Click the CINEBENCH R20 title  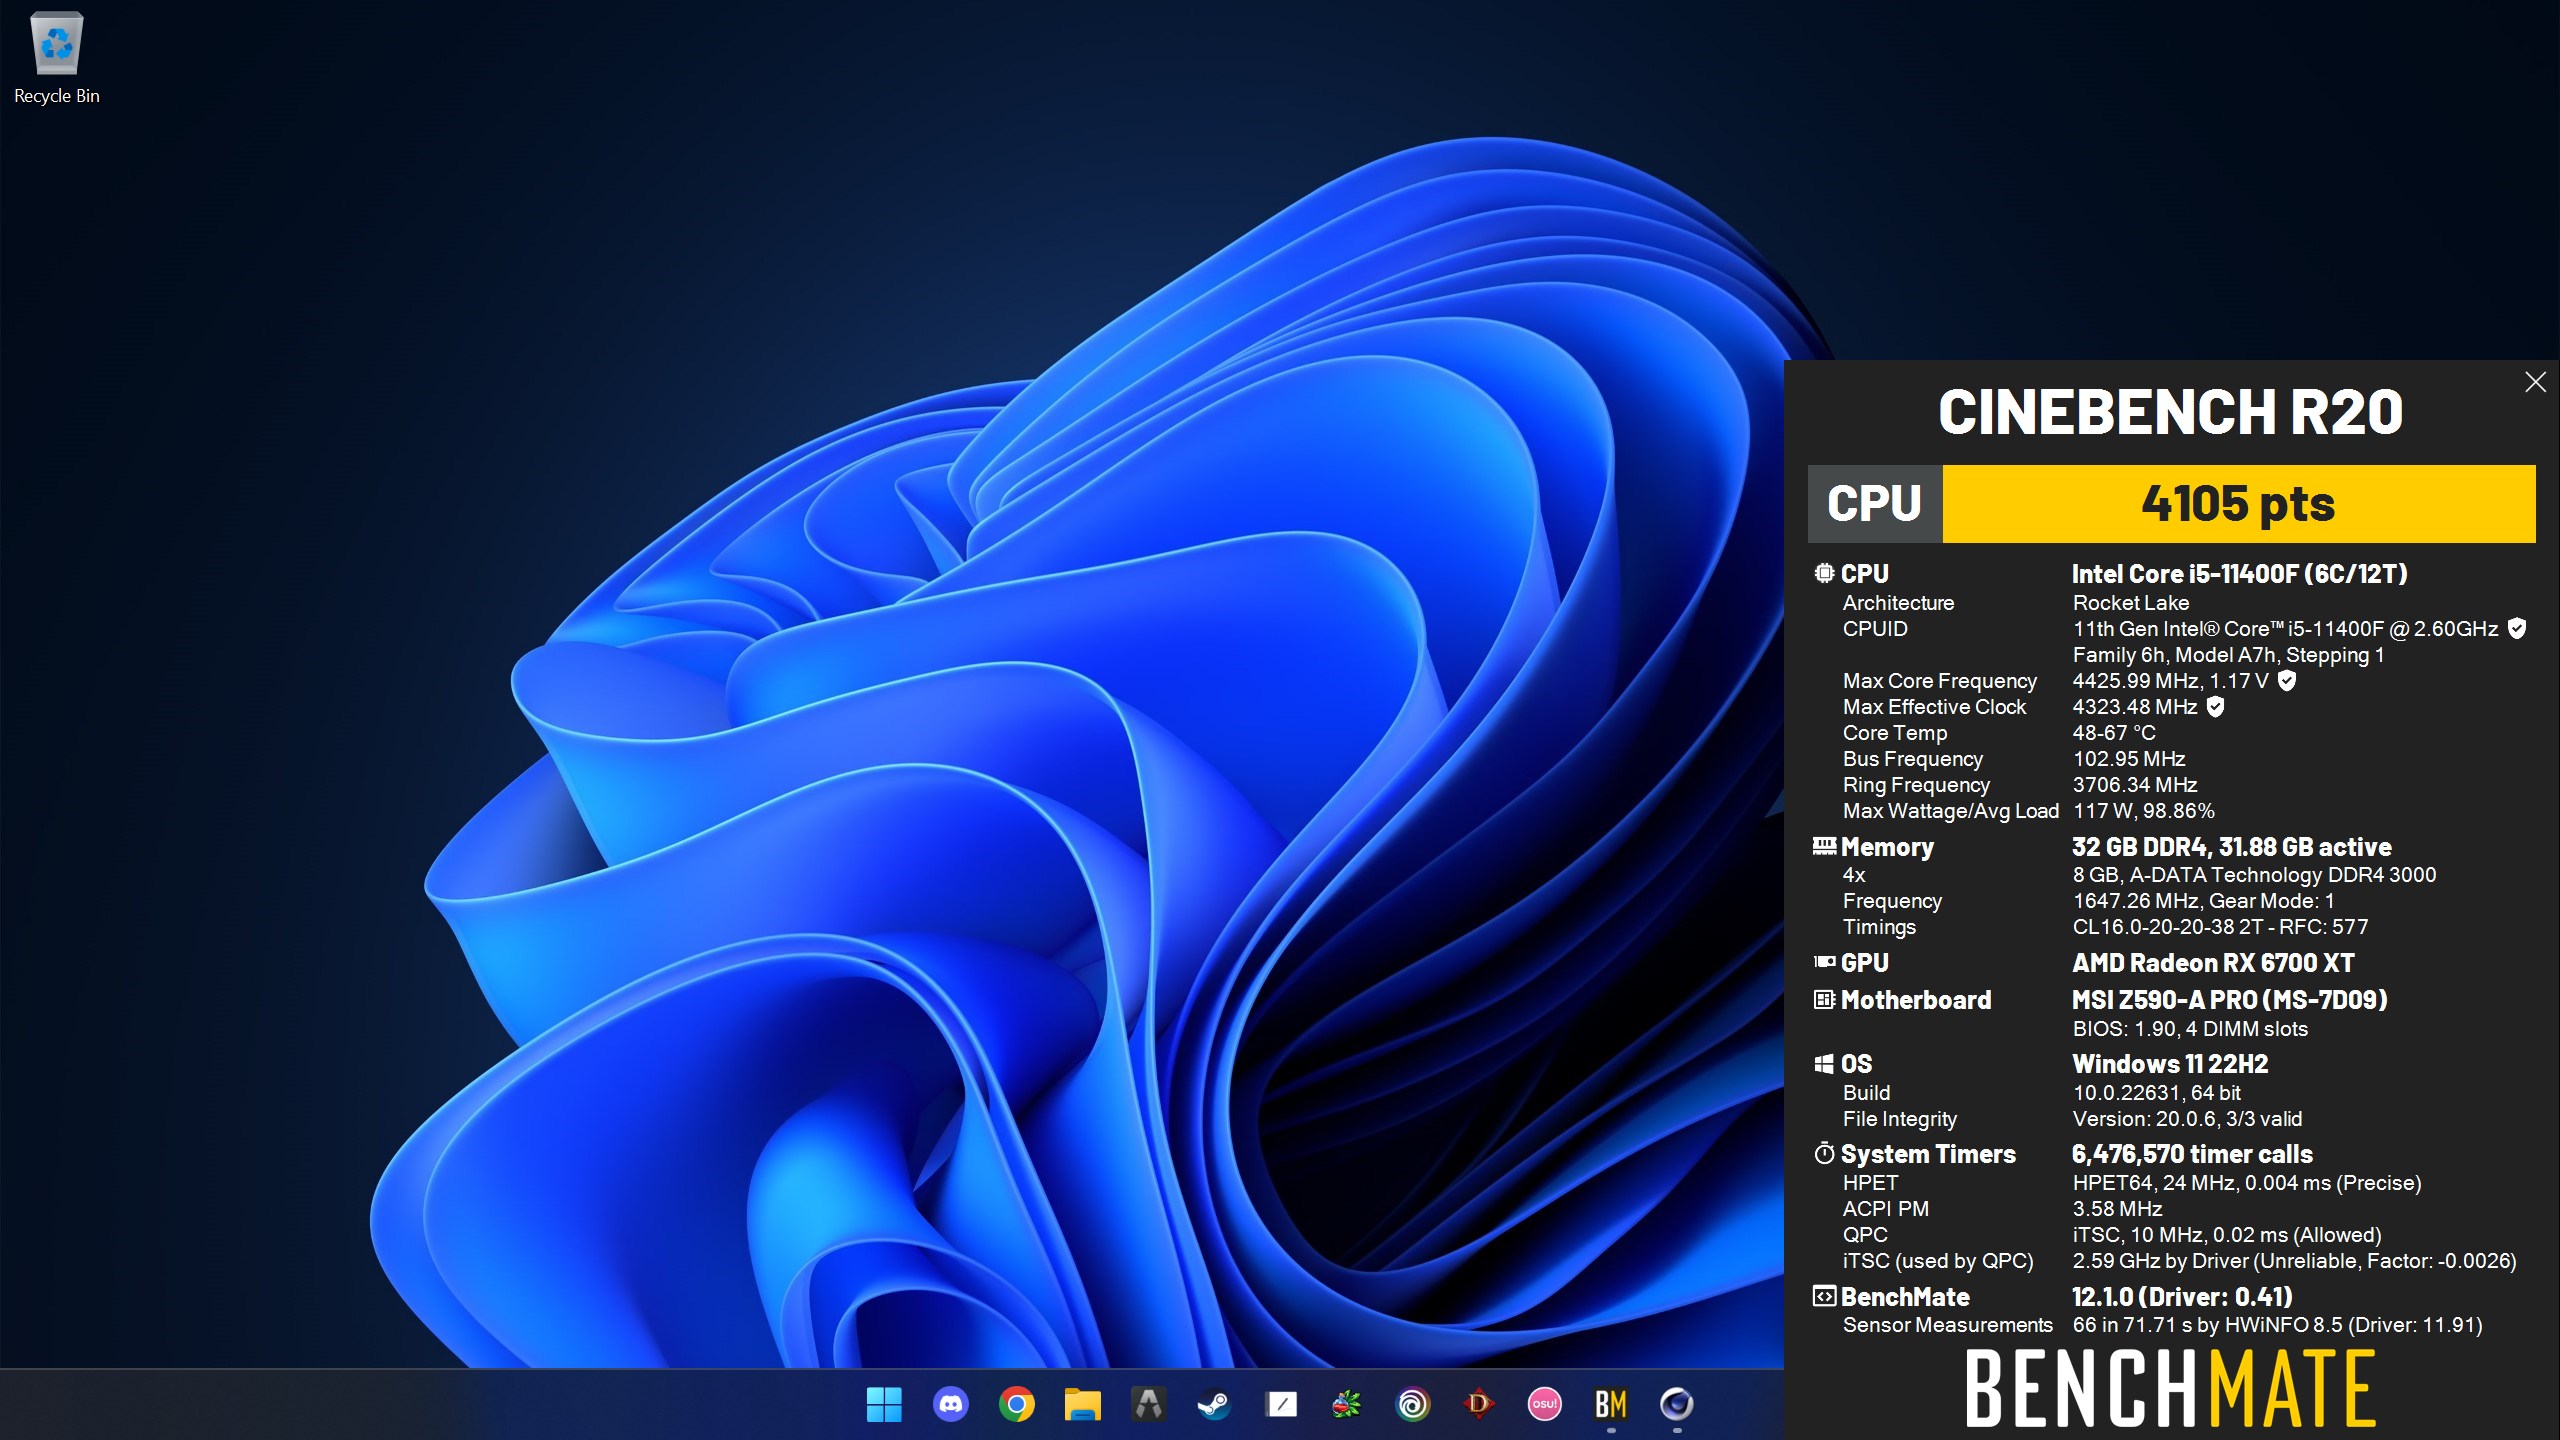coord(2170,412)
